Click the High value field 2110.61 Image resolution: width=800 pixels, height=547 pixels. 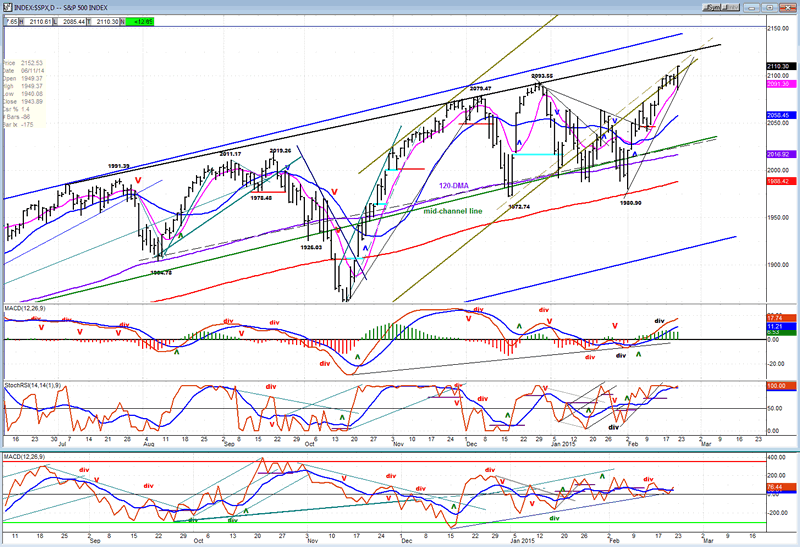[40, 21]
